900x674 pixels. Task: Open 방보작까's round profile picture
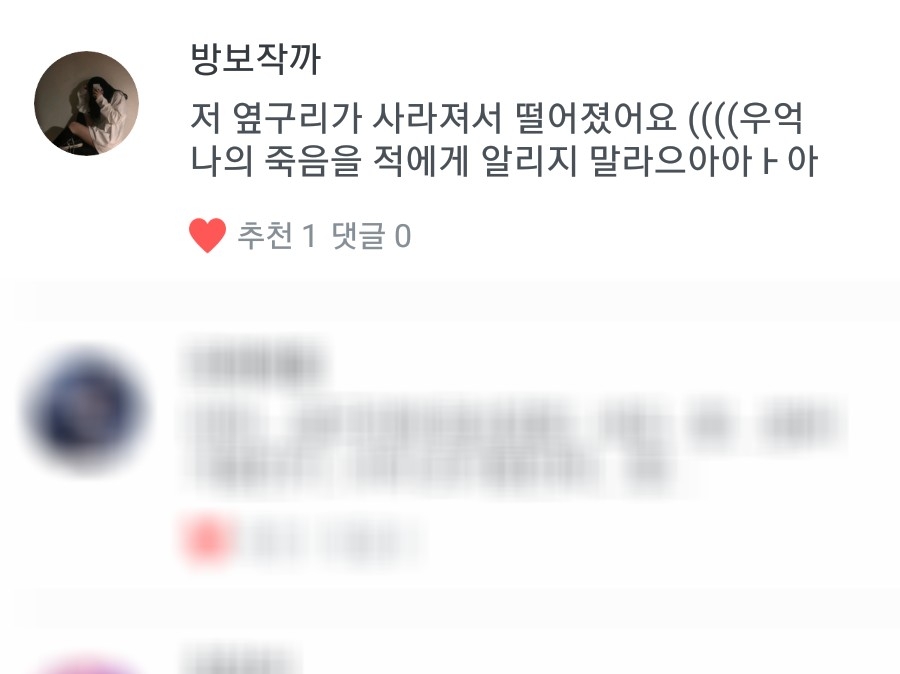[x=87, y=103]
